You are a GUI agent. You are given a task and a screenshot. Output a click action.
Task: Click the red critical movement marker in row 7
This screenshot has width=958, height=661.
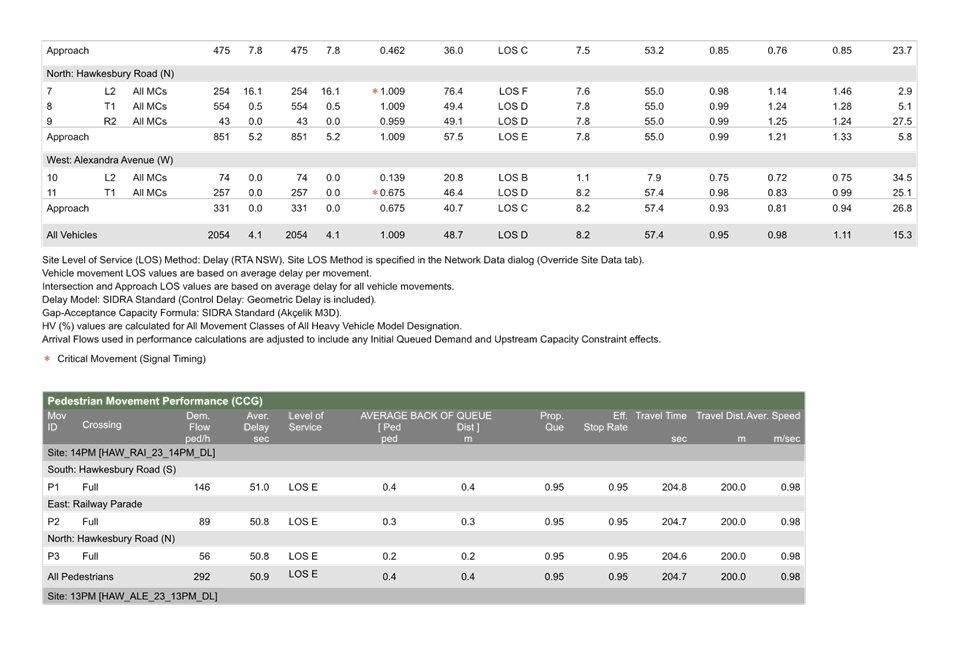(x=375, y=91)
